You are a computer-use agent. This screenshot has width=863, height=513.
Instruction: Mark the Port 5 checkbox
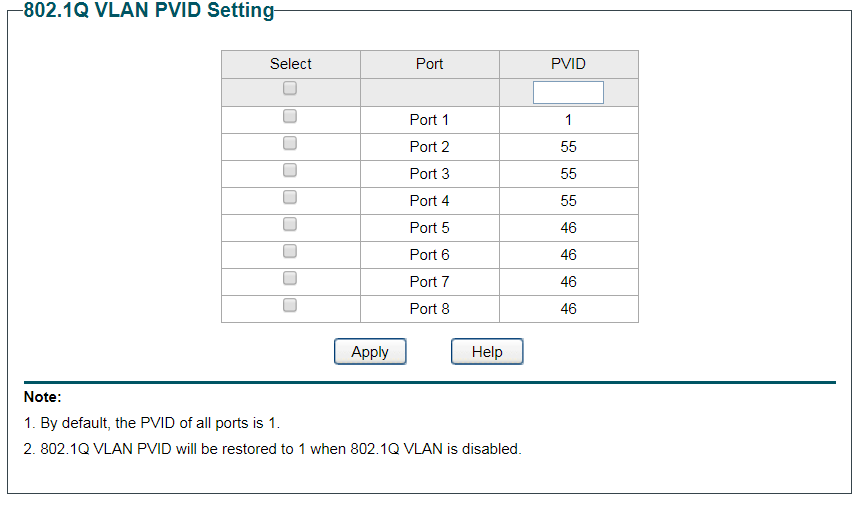coord(290,224)
